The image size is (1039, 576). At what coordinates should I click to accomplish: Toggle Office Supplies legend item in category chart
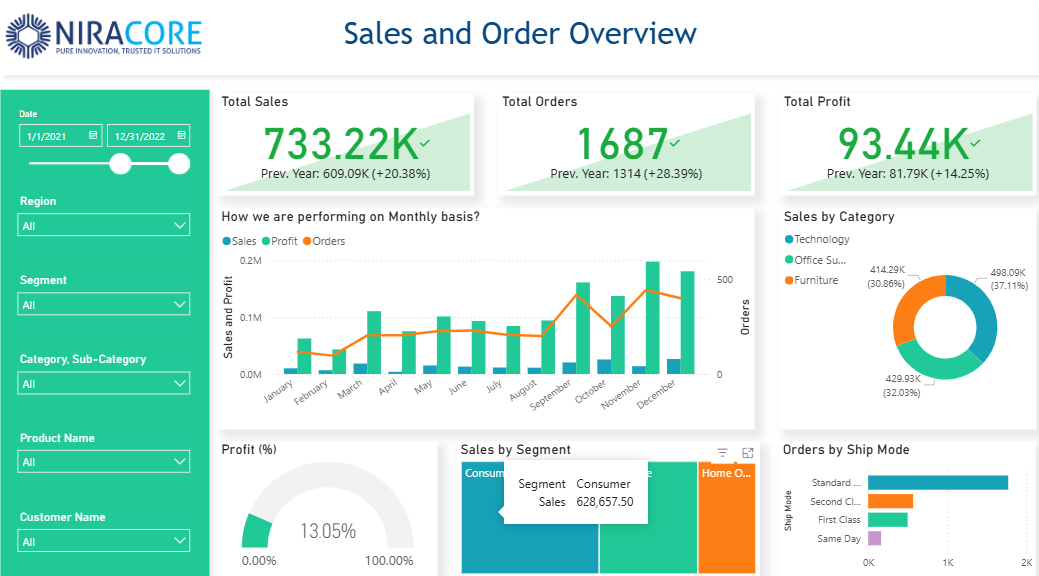[x=816, y=260]
